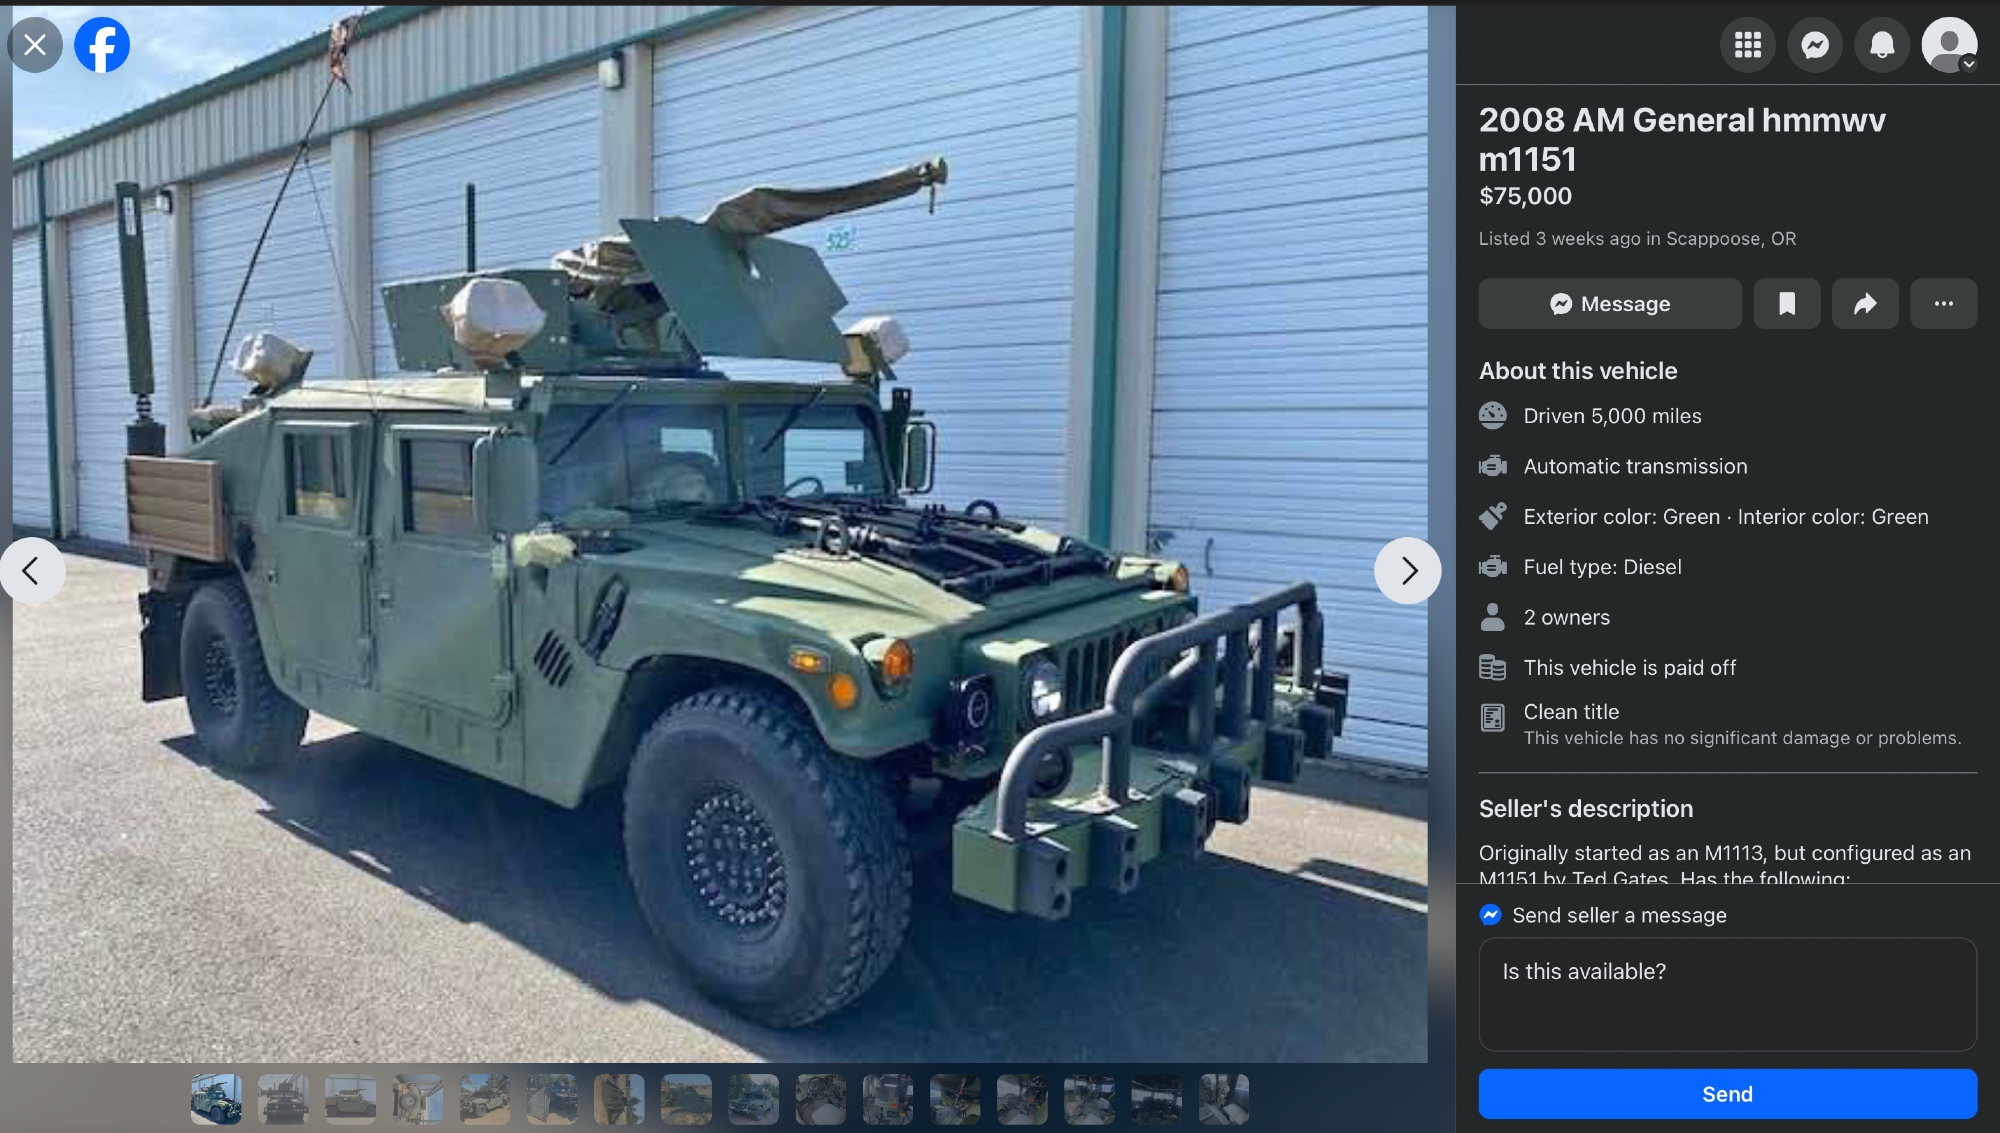The image size is (2000, 1133).
Task: Open the notifications bell
Action: click(1882, 45)
